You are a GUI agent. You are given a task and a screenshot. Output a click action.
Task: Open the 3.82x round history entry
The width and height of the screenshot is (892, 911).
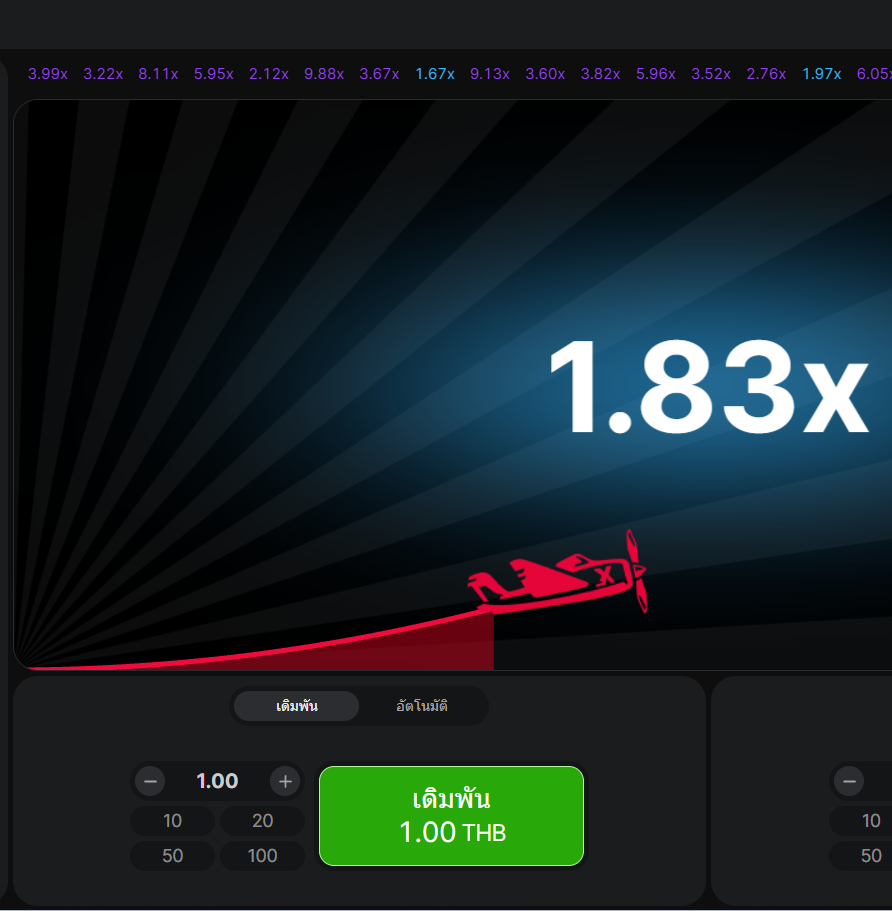click(x=600, y=74)
